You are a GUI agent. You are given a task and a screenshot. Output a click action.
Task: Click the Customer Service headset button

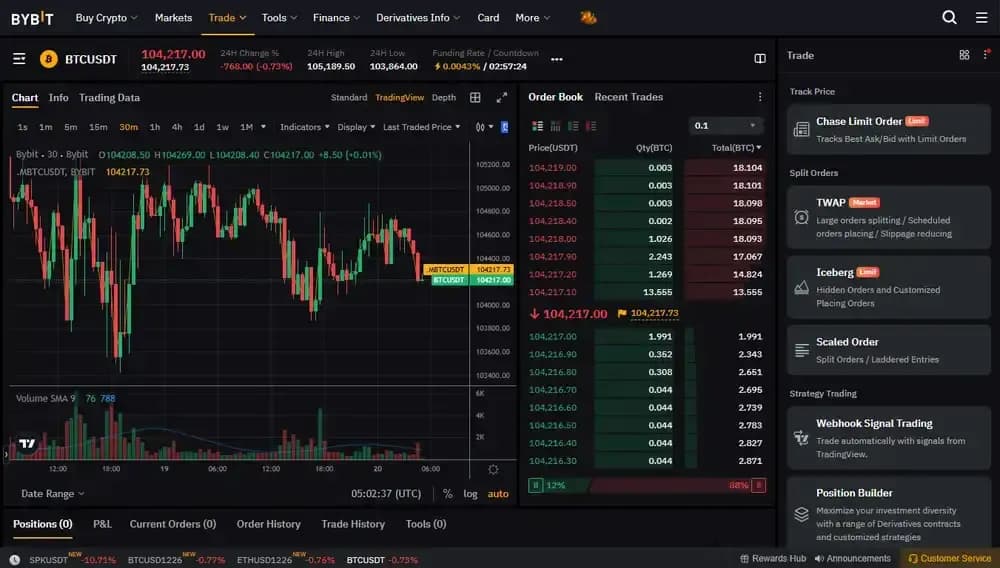(x=949, y=558)
